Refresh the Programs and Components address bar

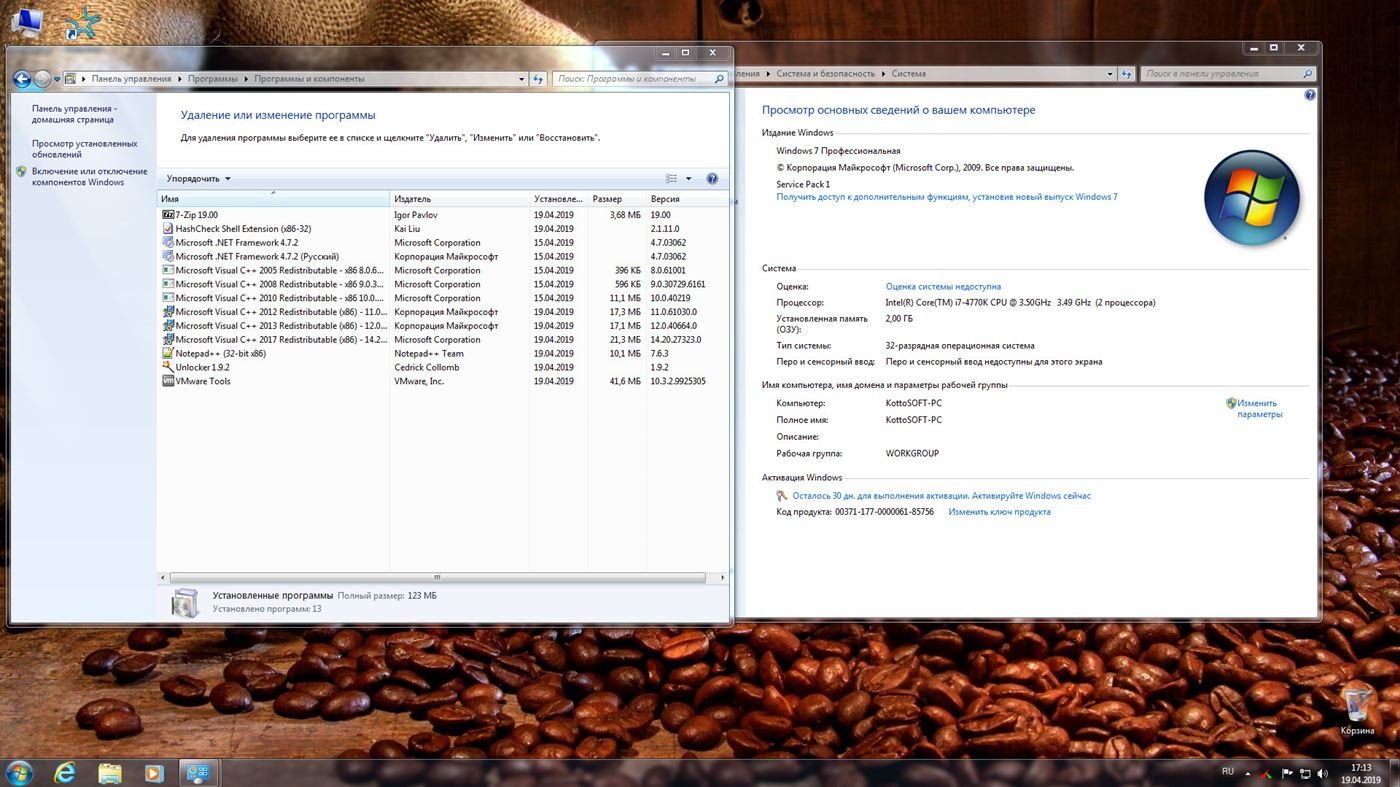pyautogui.click(x=538, y=79)
